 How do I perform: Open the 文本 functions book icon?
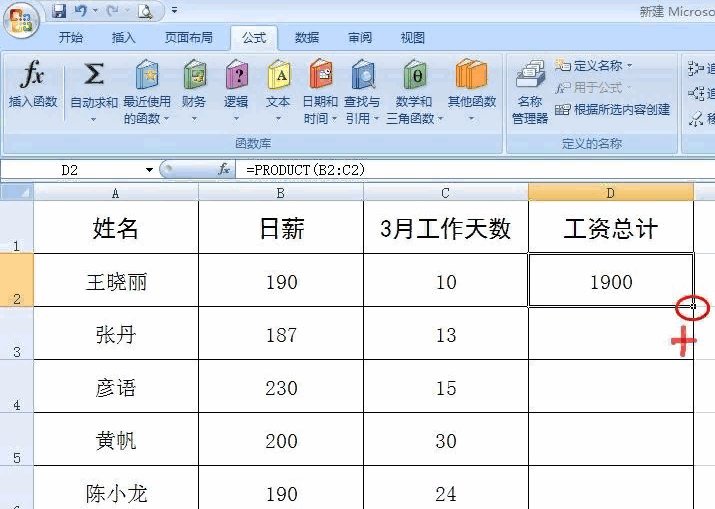coord(278,74)
